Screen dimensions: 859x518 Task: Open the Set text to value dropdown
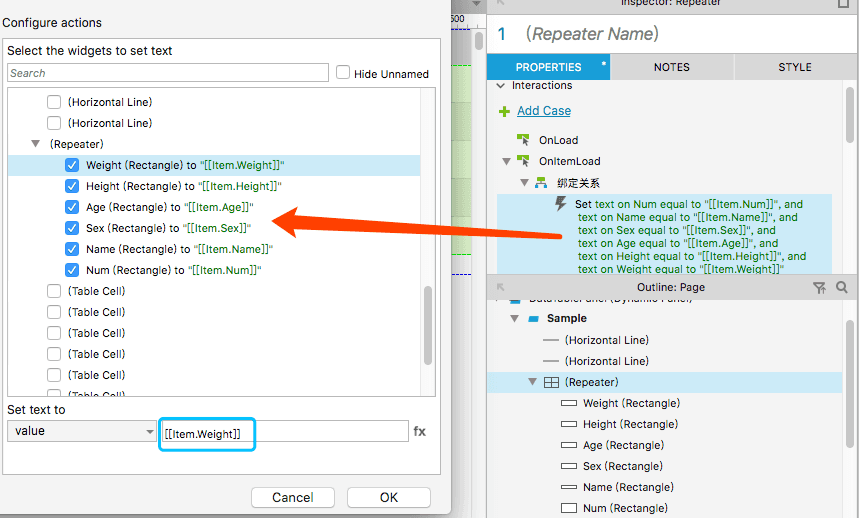tap(82, 431)
